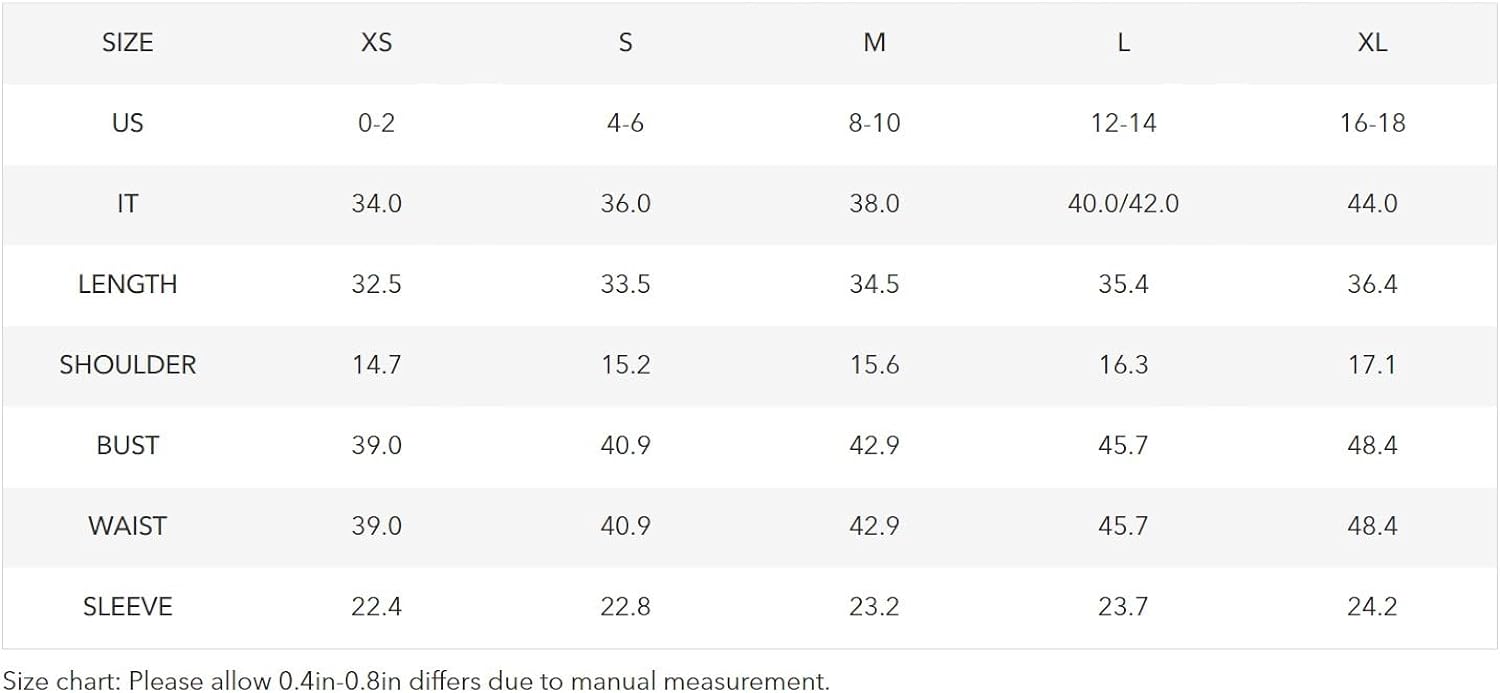This screenshot has height=693, width=1500.
Task: Click the US 0-2 cell
Action: pos(376,123)
